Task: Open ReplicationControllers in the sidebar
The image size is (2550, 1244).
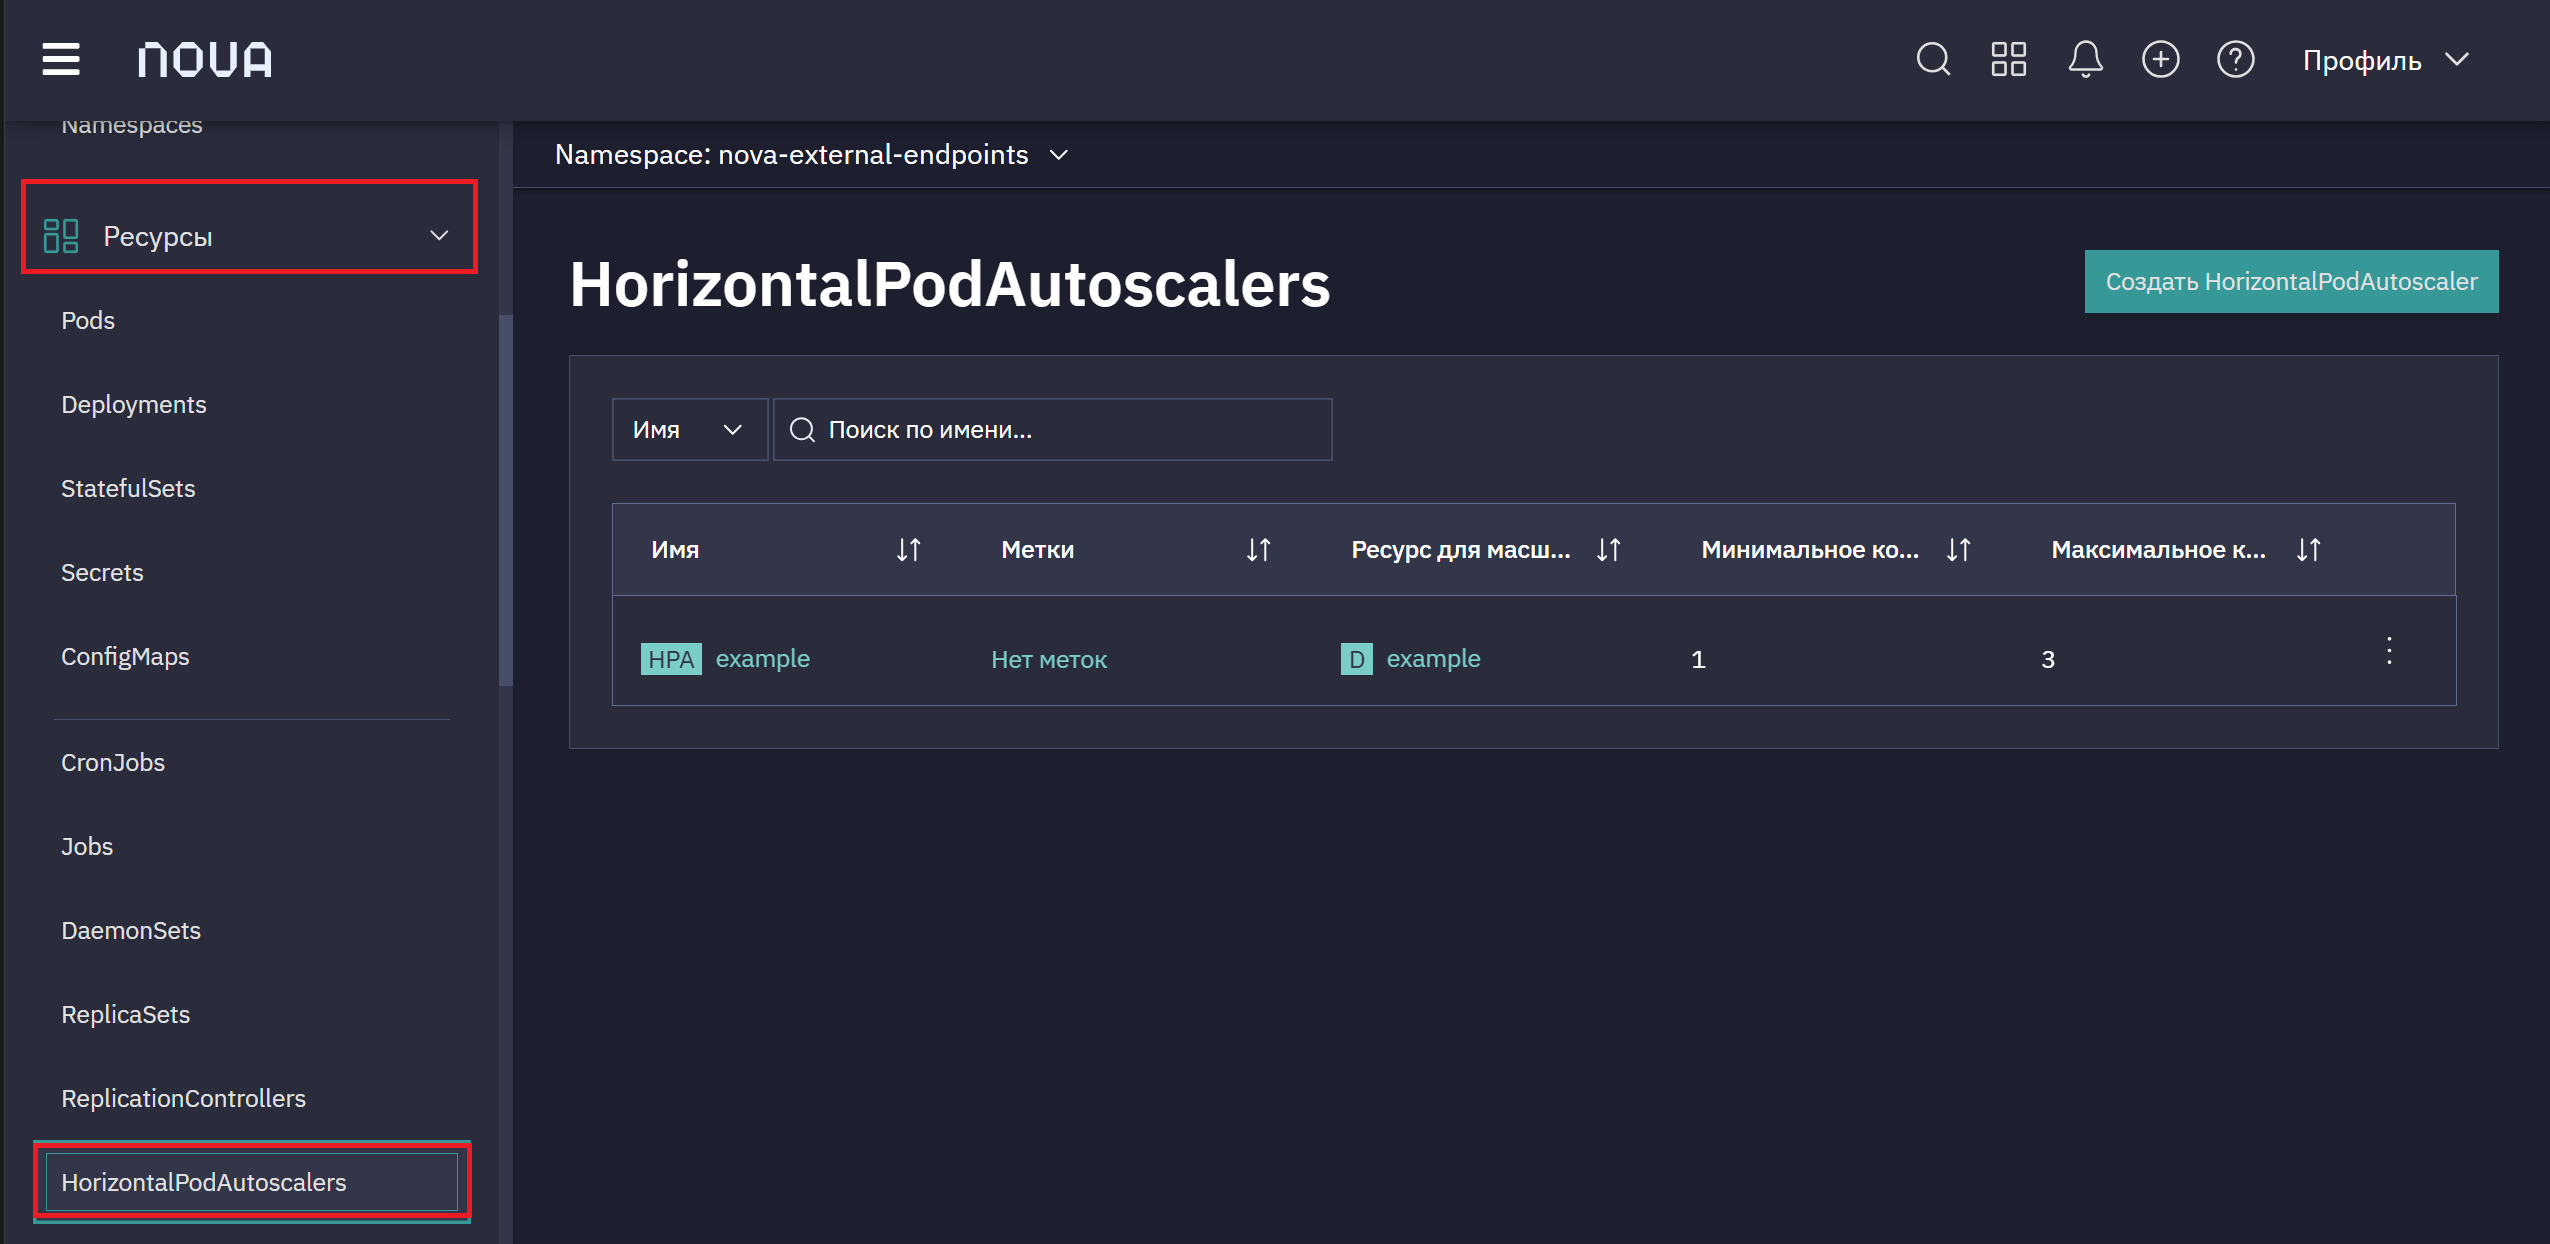Action: click(184, 1098)
